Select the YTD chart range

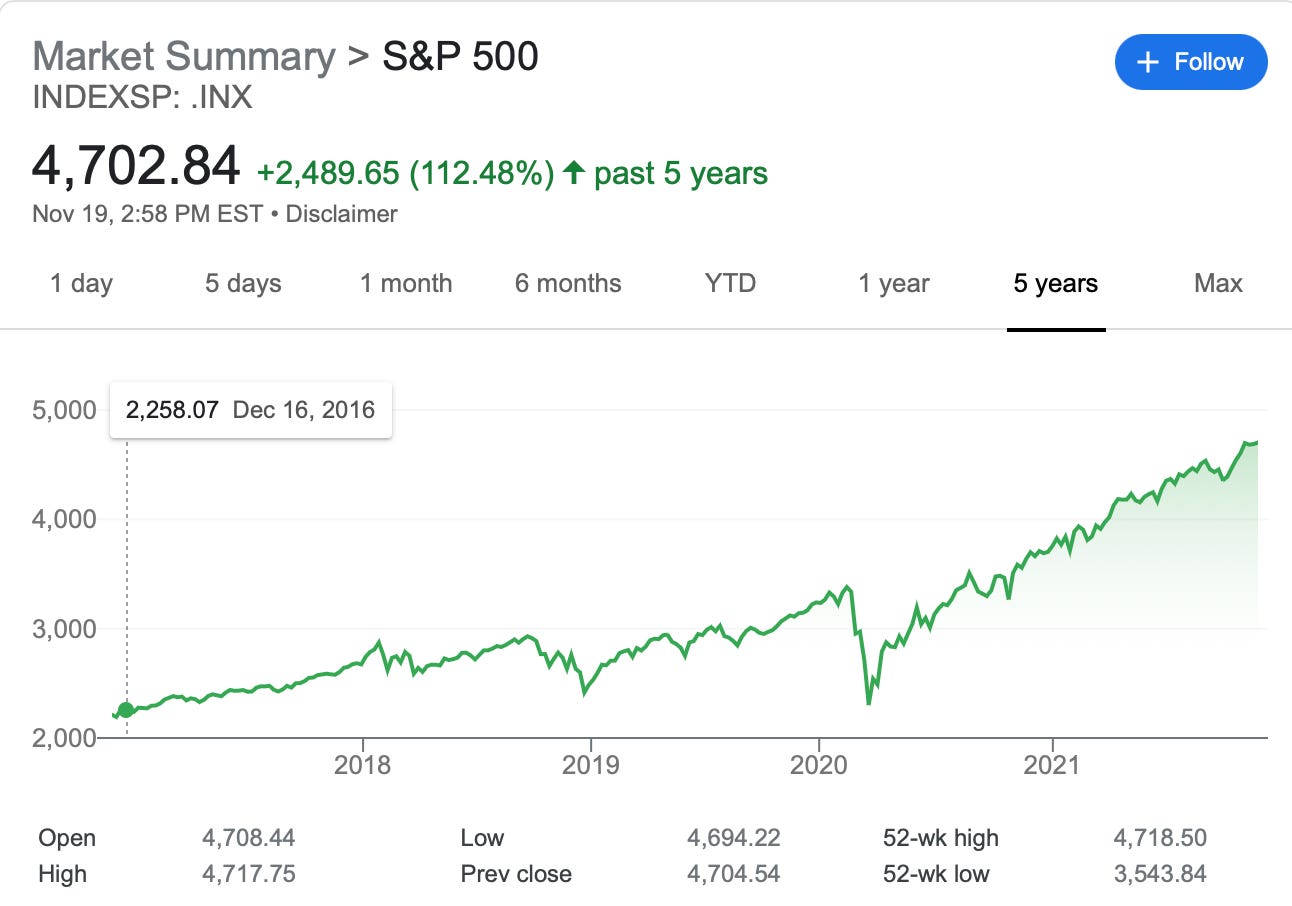tap(729, 283)
